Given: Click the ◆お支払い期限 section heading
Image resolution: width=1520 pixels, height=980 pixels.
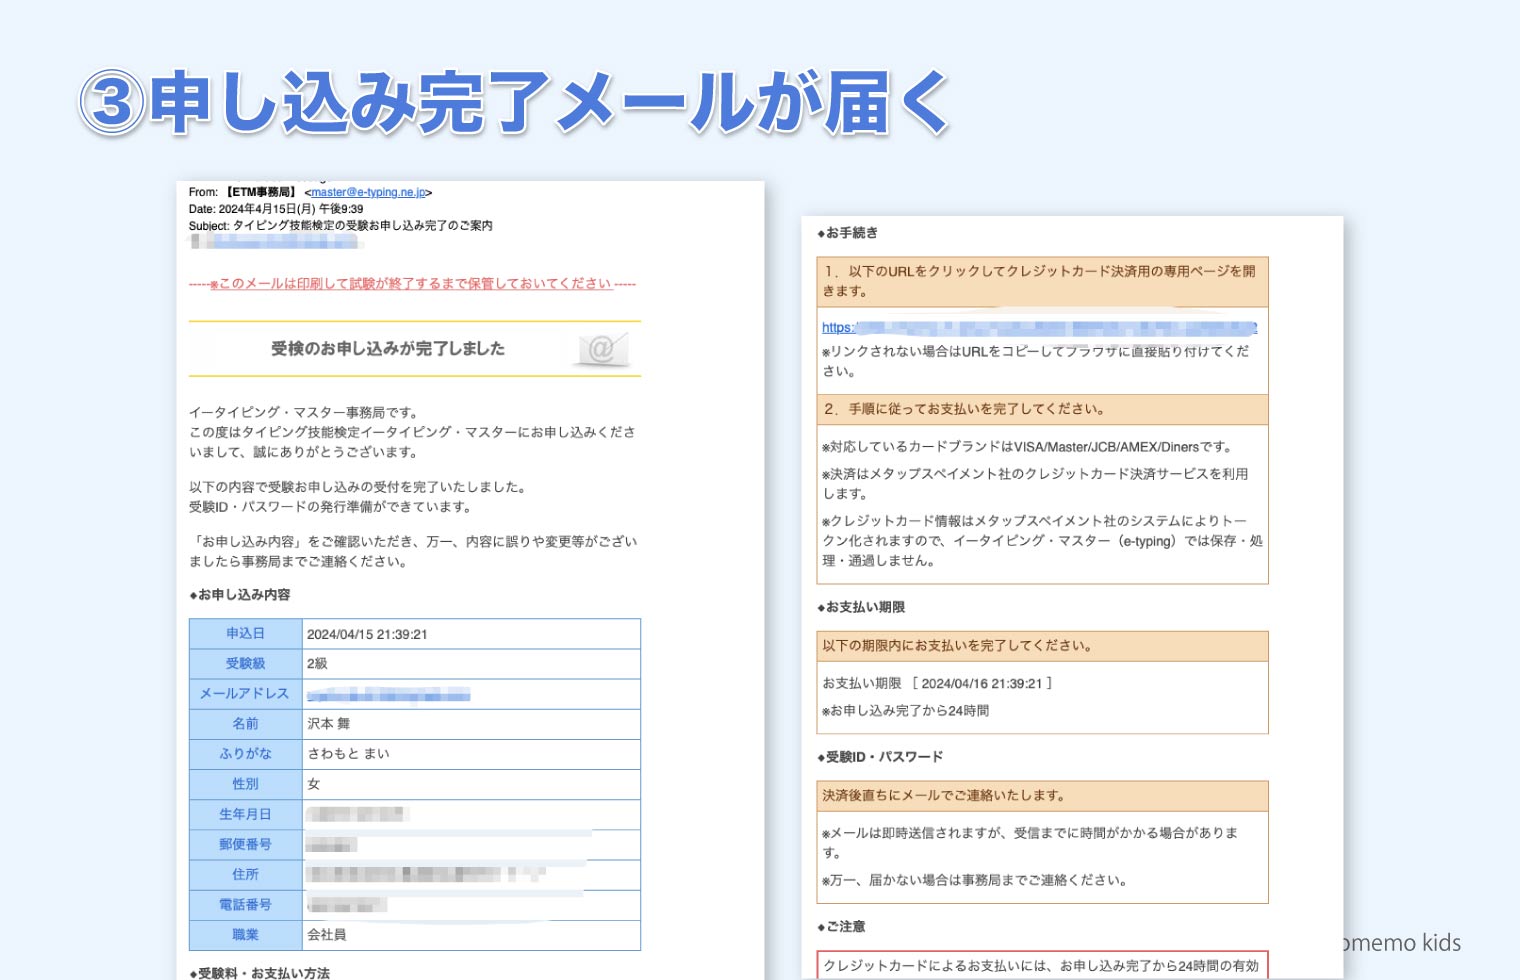Looking at the screenshot, I should pos(861,607).
